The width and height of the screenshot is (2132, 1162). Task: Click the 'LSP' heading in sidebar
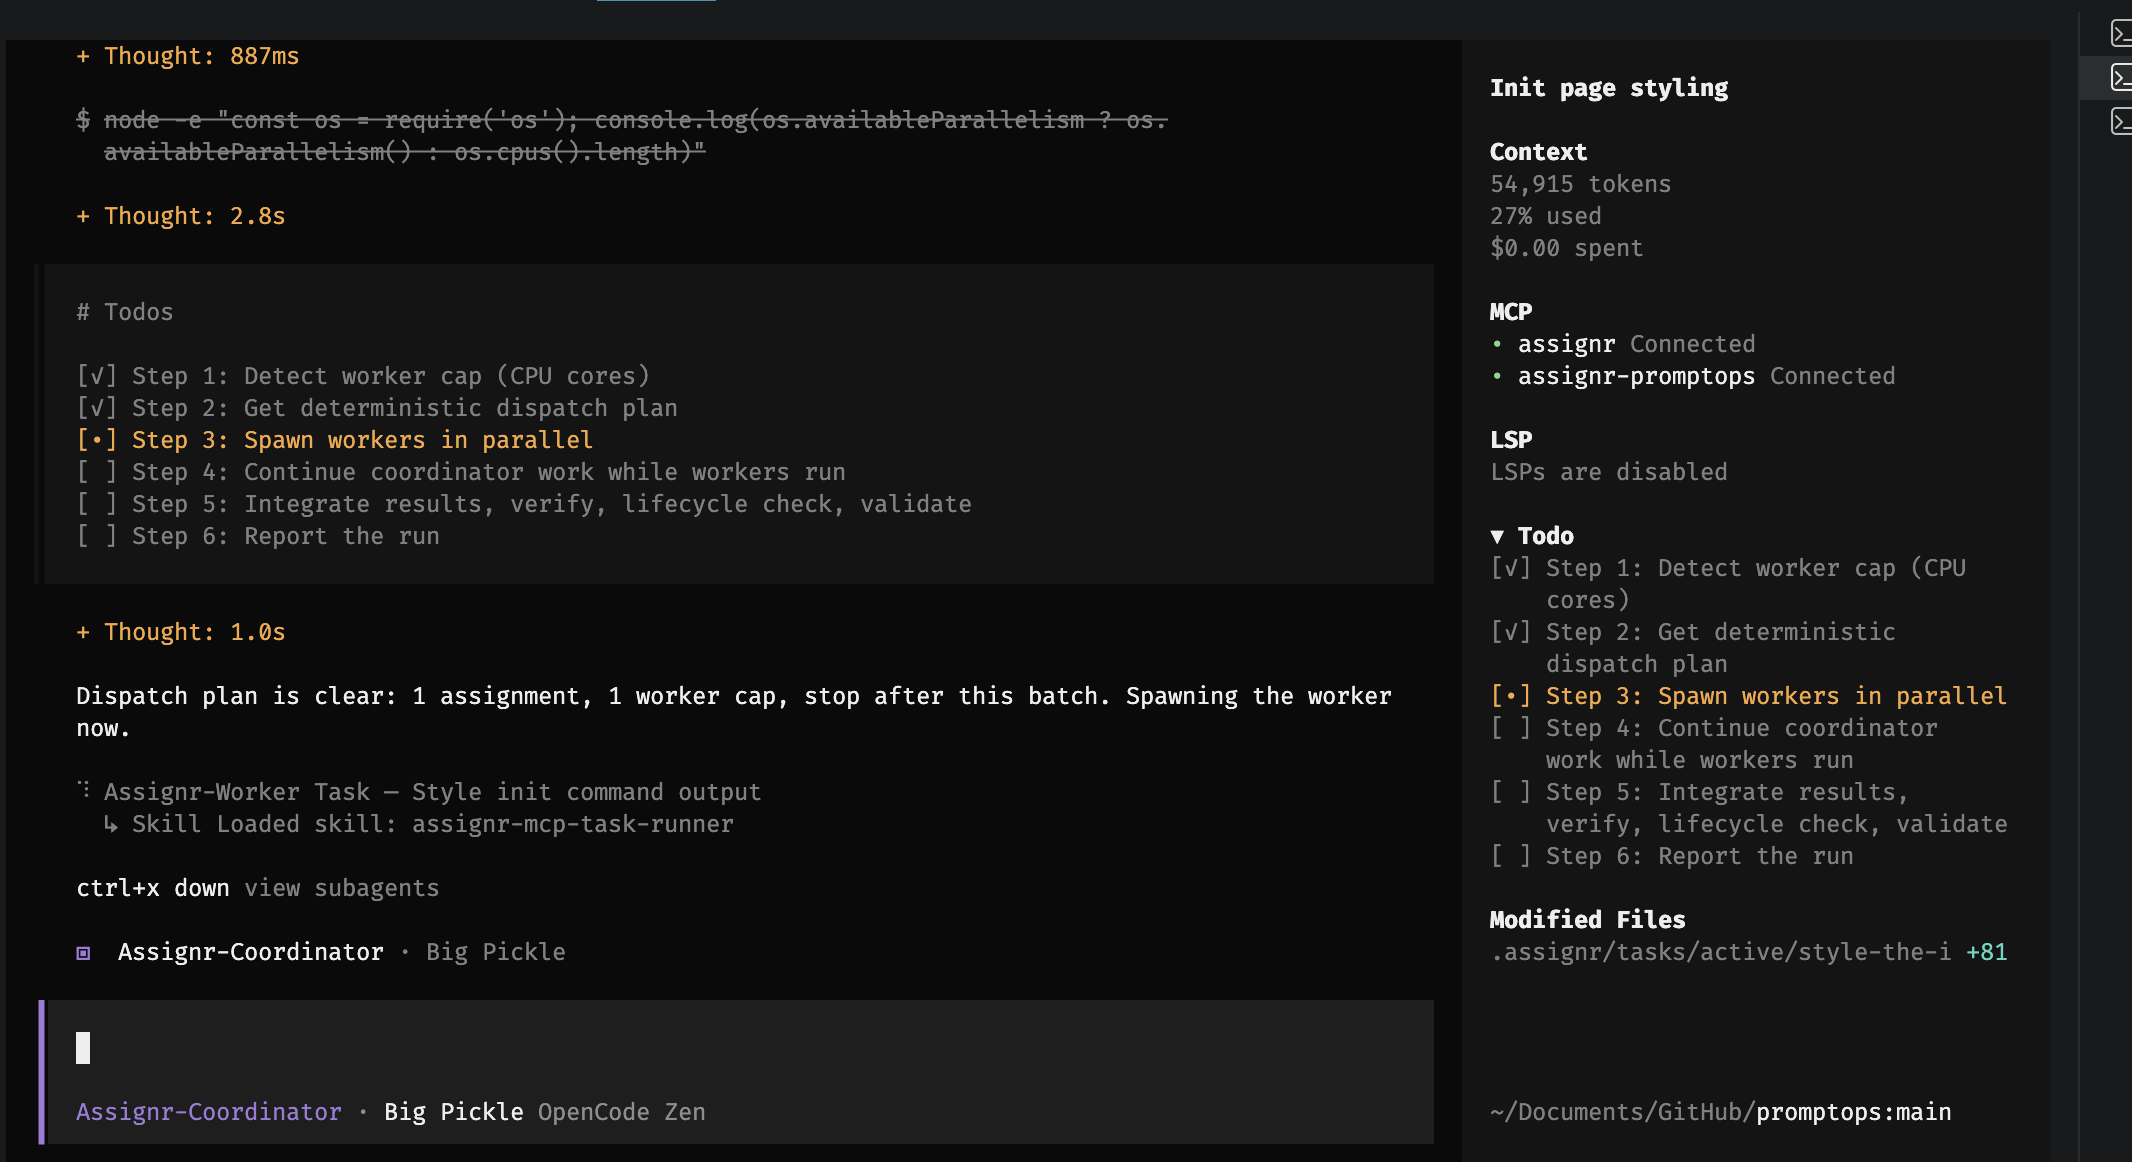(x=1511, y=440)
